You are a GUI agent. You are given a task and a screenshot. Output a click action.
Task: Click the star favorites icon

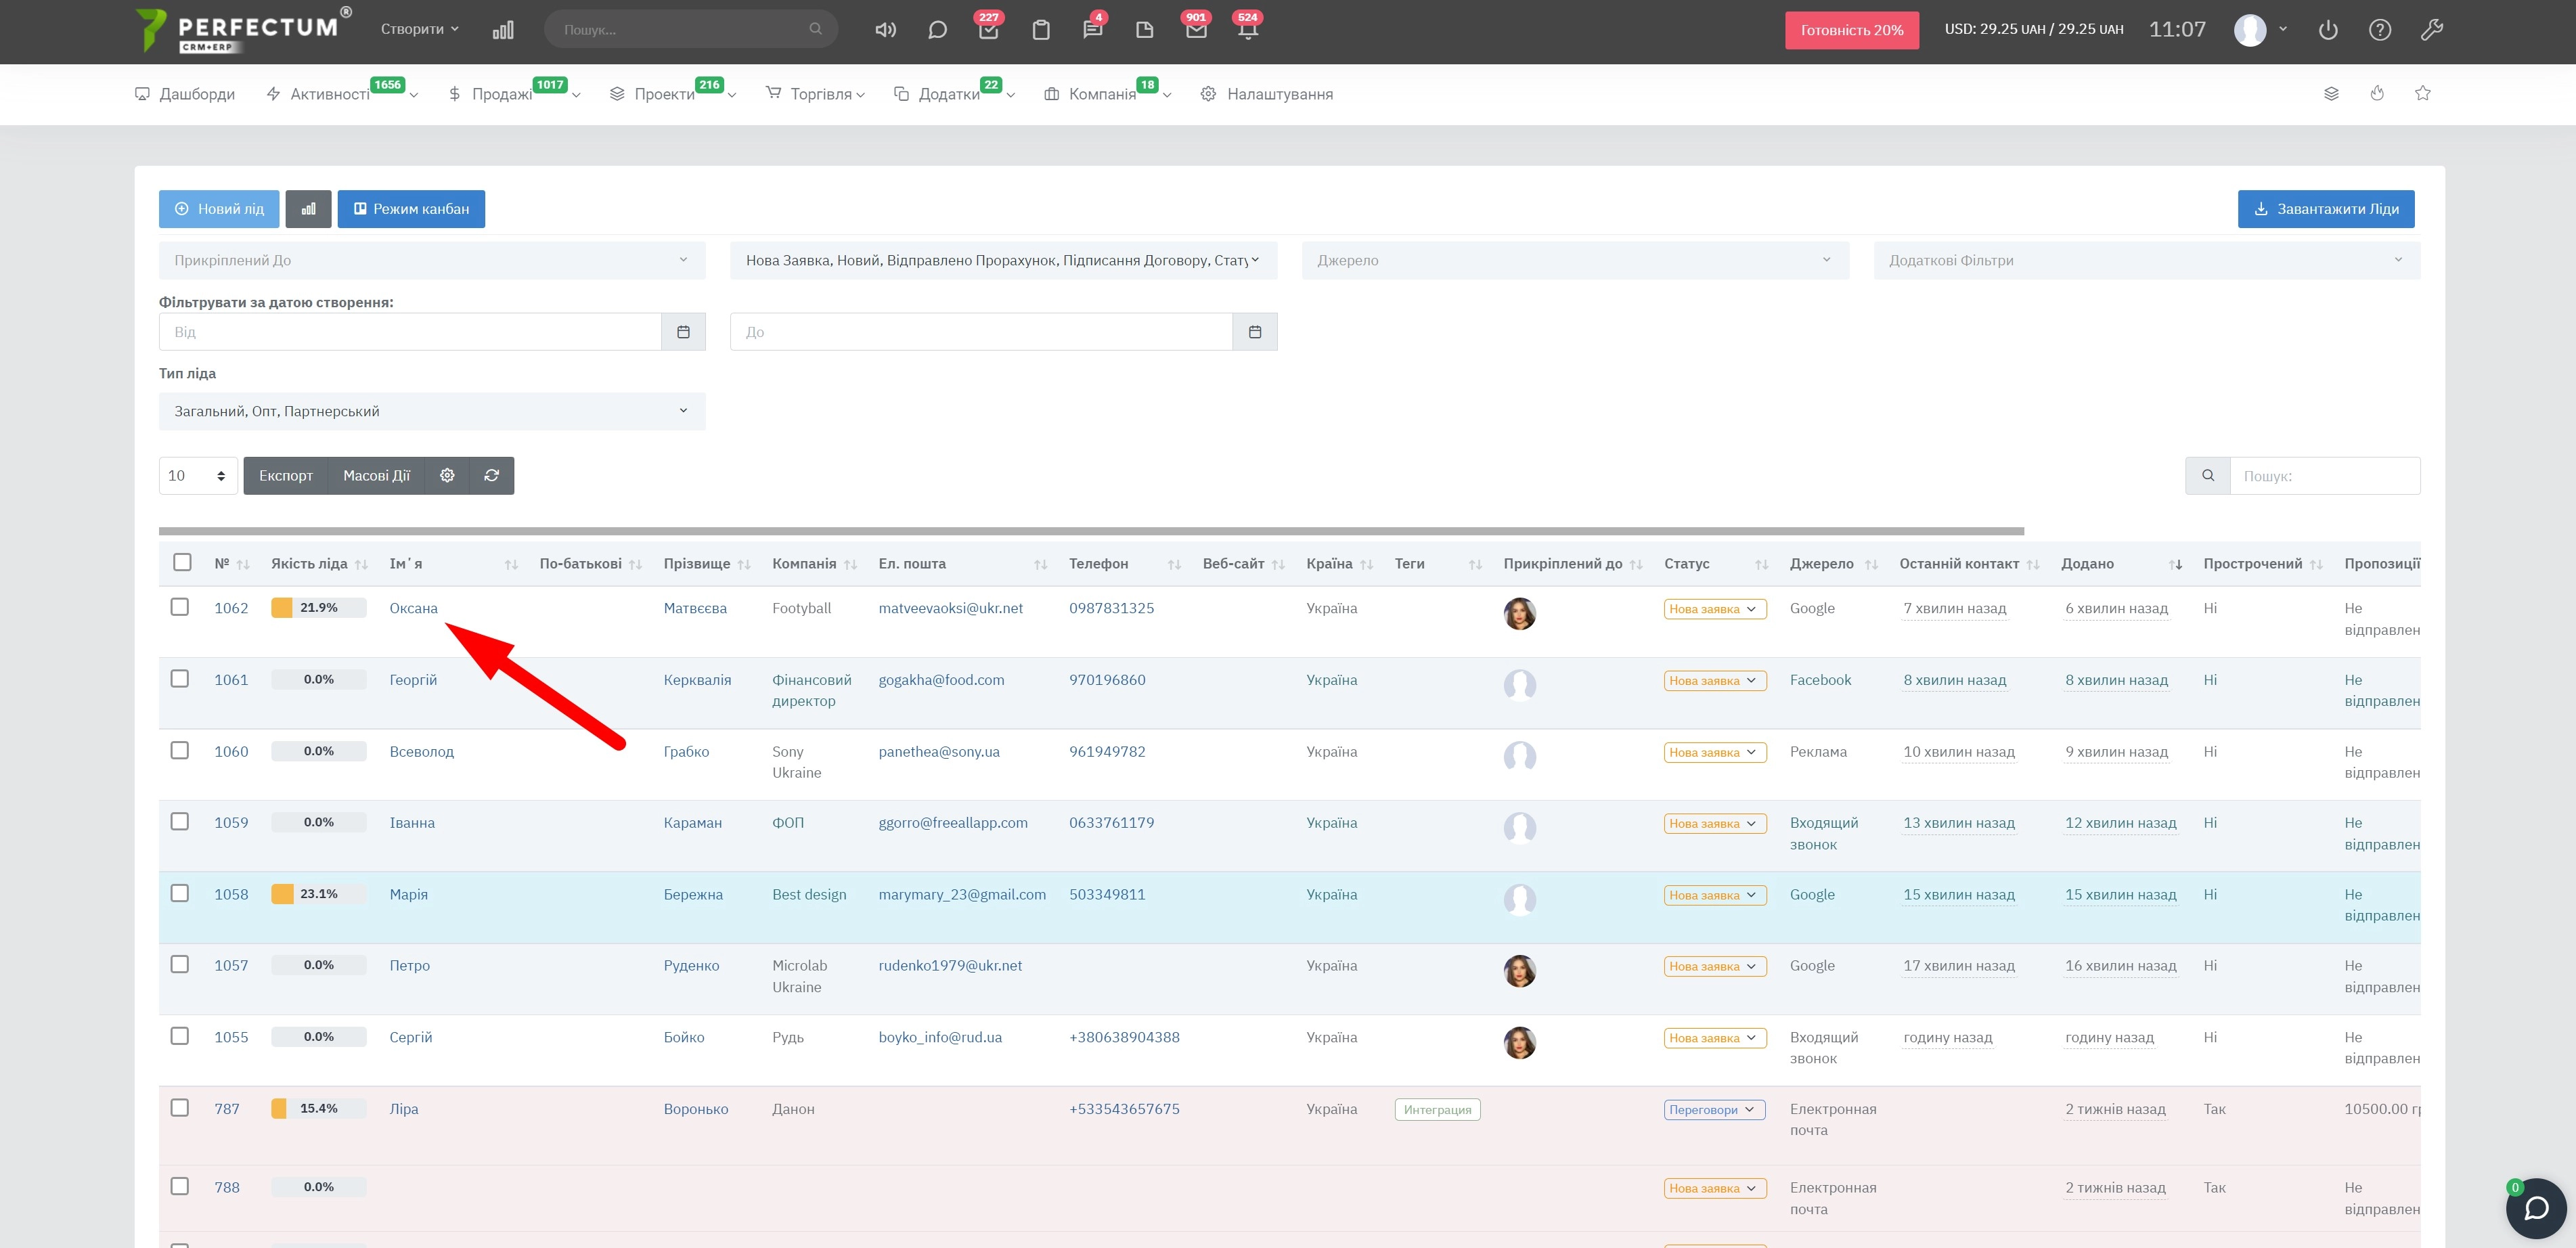point(2423,93)
